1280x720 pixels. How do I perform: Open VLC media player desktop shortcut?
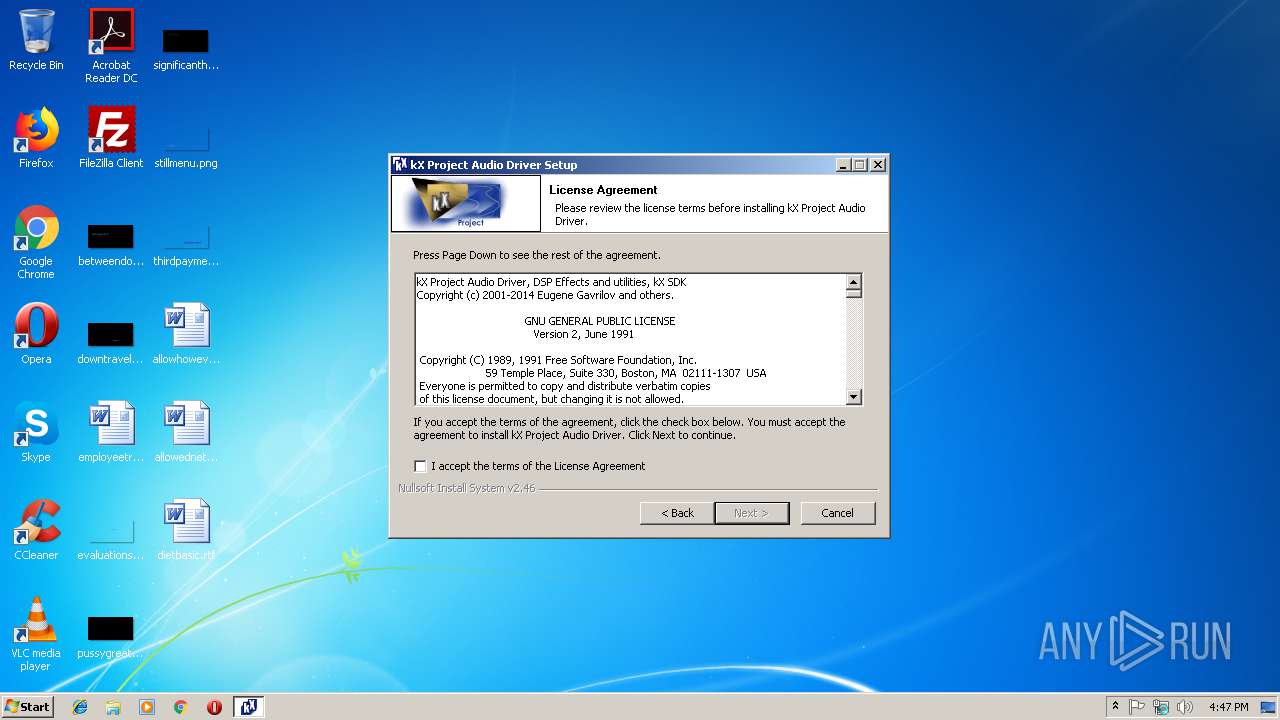[36, 635]
